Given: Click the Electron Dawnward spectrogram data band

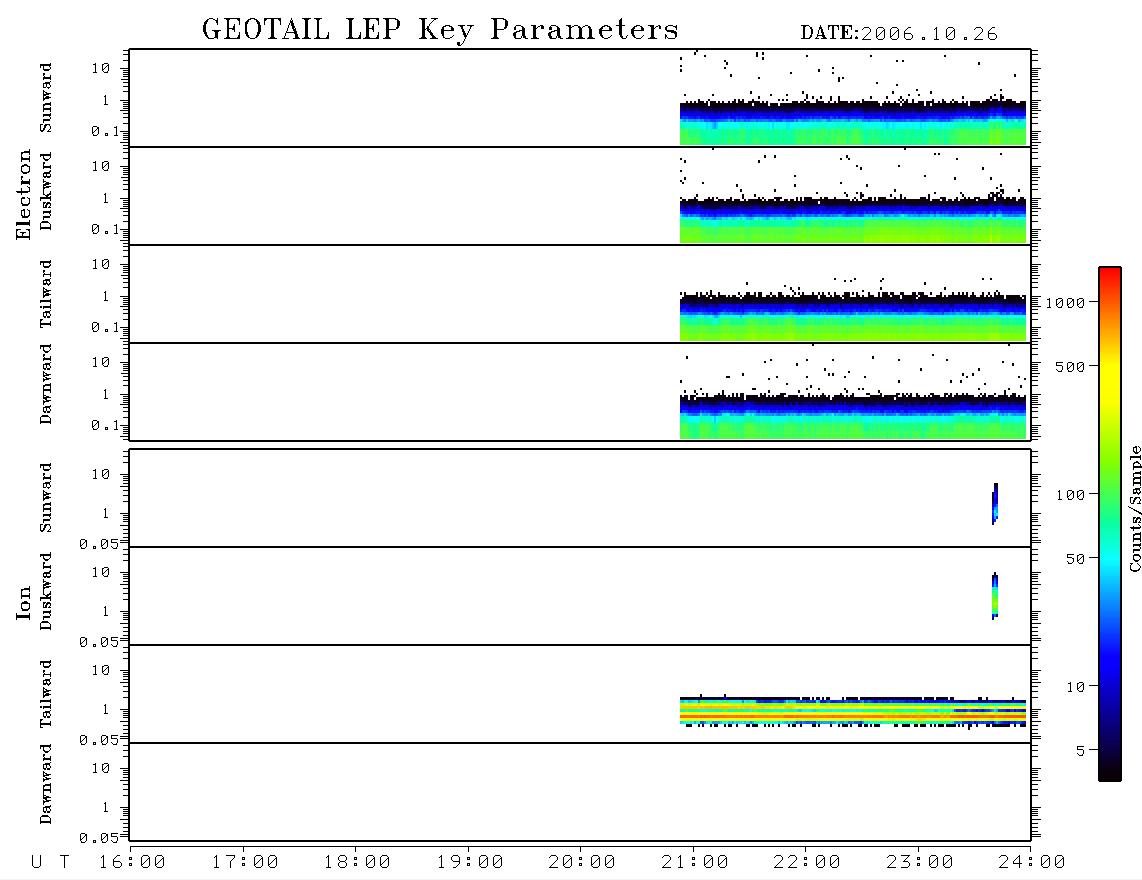Looking at the screenshot, I should [853, 416].
